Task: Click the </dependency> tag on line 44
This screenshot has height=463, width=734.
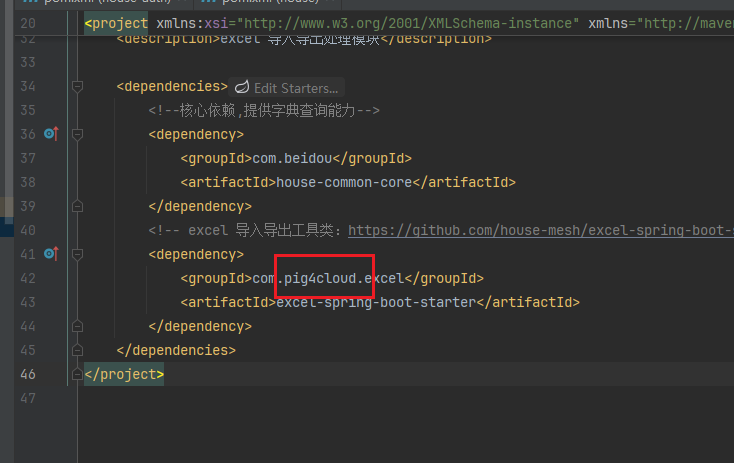Action: click(x=200, y=326)
